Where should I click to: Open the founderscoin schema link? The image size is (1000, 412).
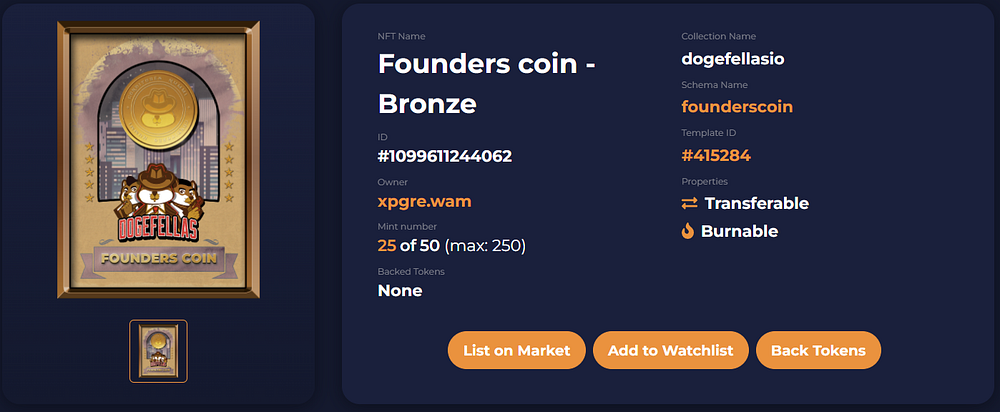(737, 107)
